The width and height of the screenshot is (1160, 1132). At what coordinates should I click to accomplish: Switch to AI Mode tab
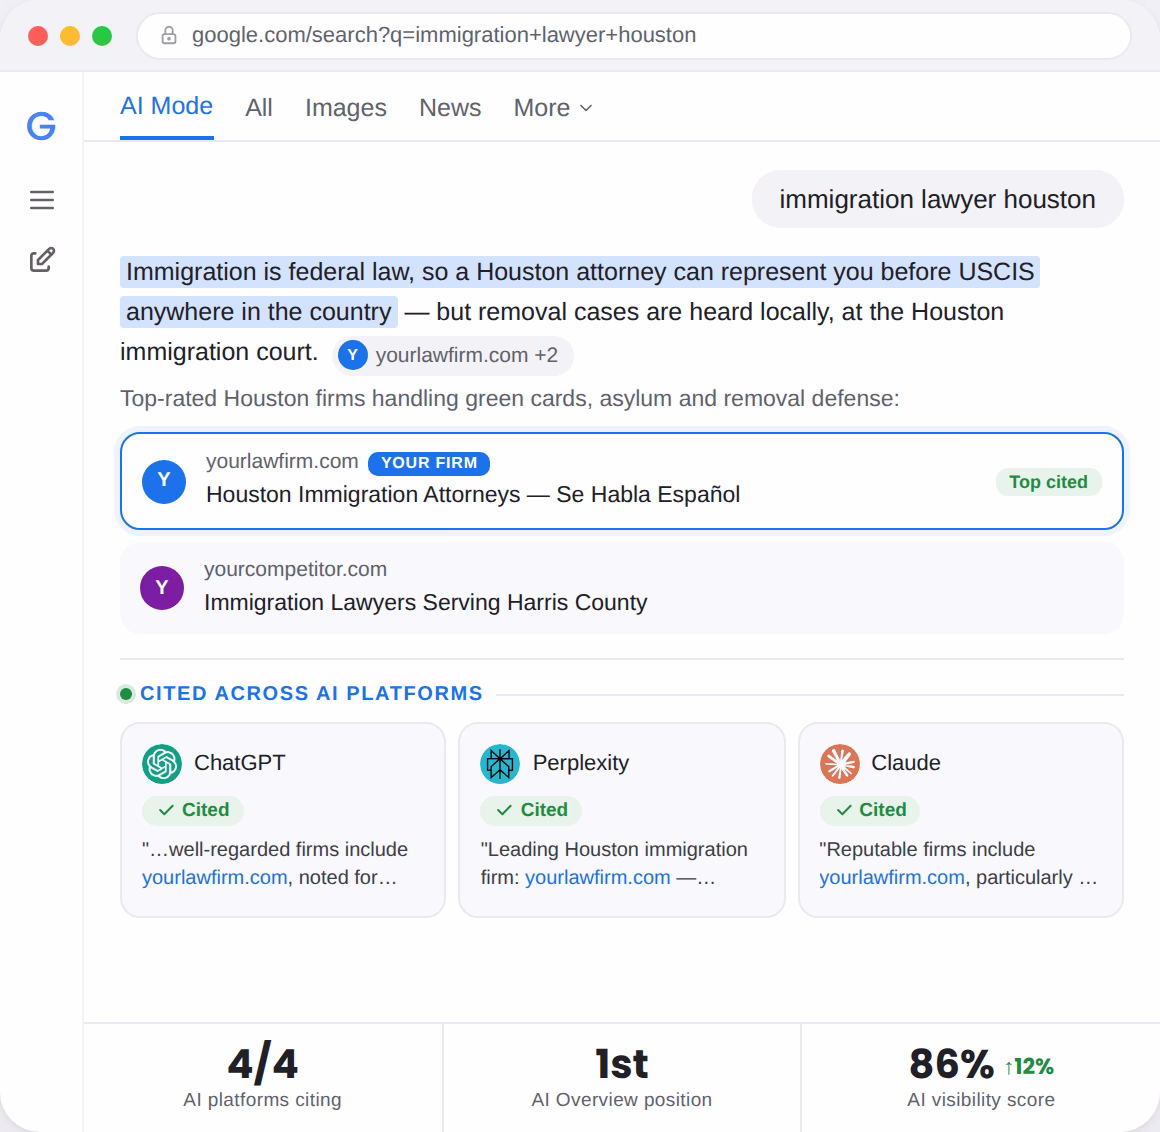click(166, 107)
